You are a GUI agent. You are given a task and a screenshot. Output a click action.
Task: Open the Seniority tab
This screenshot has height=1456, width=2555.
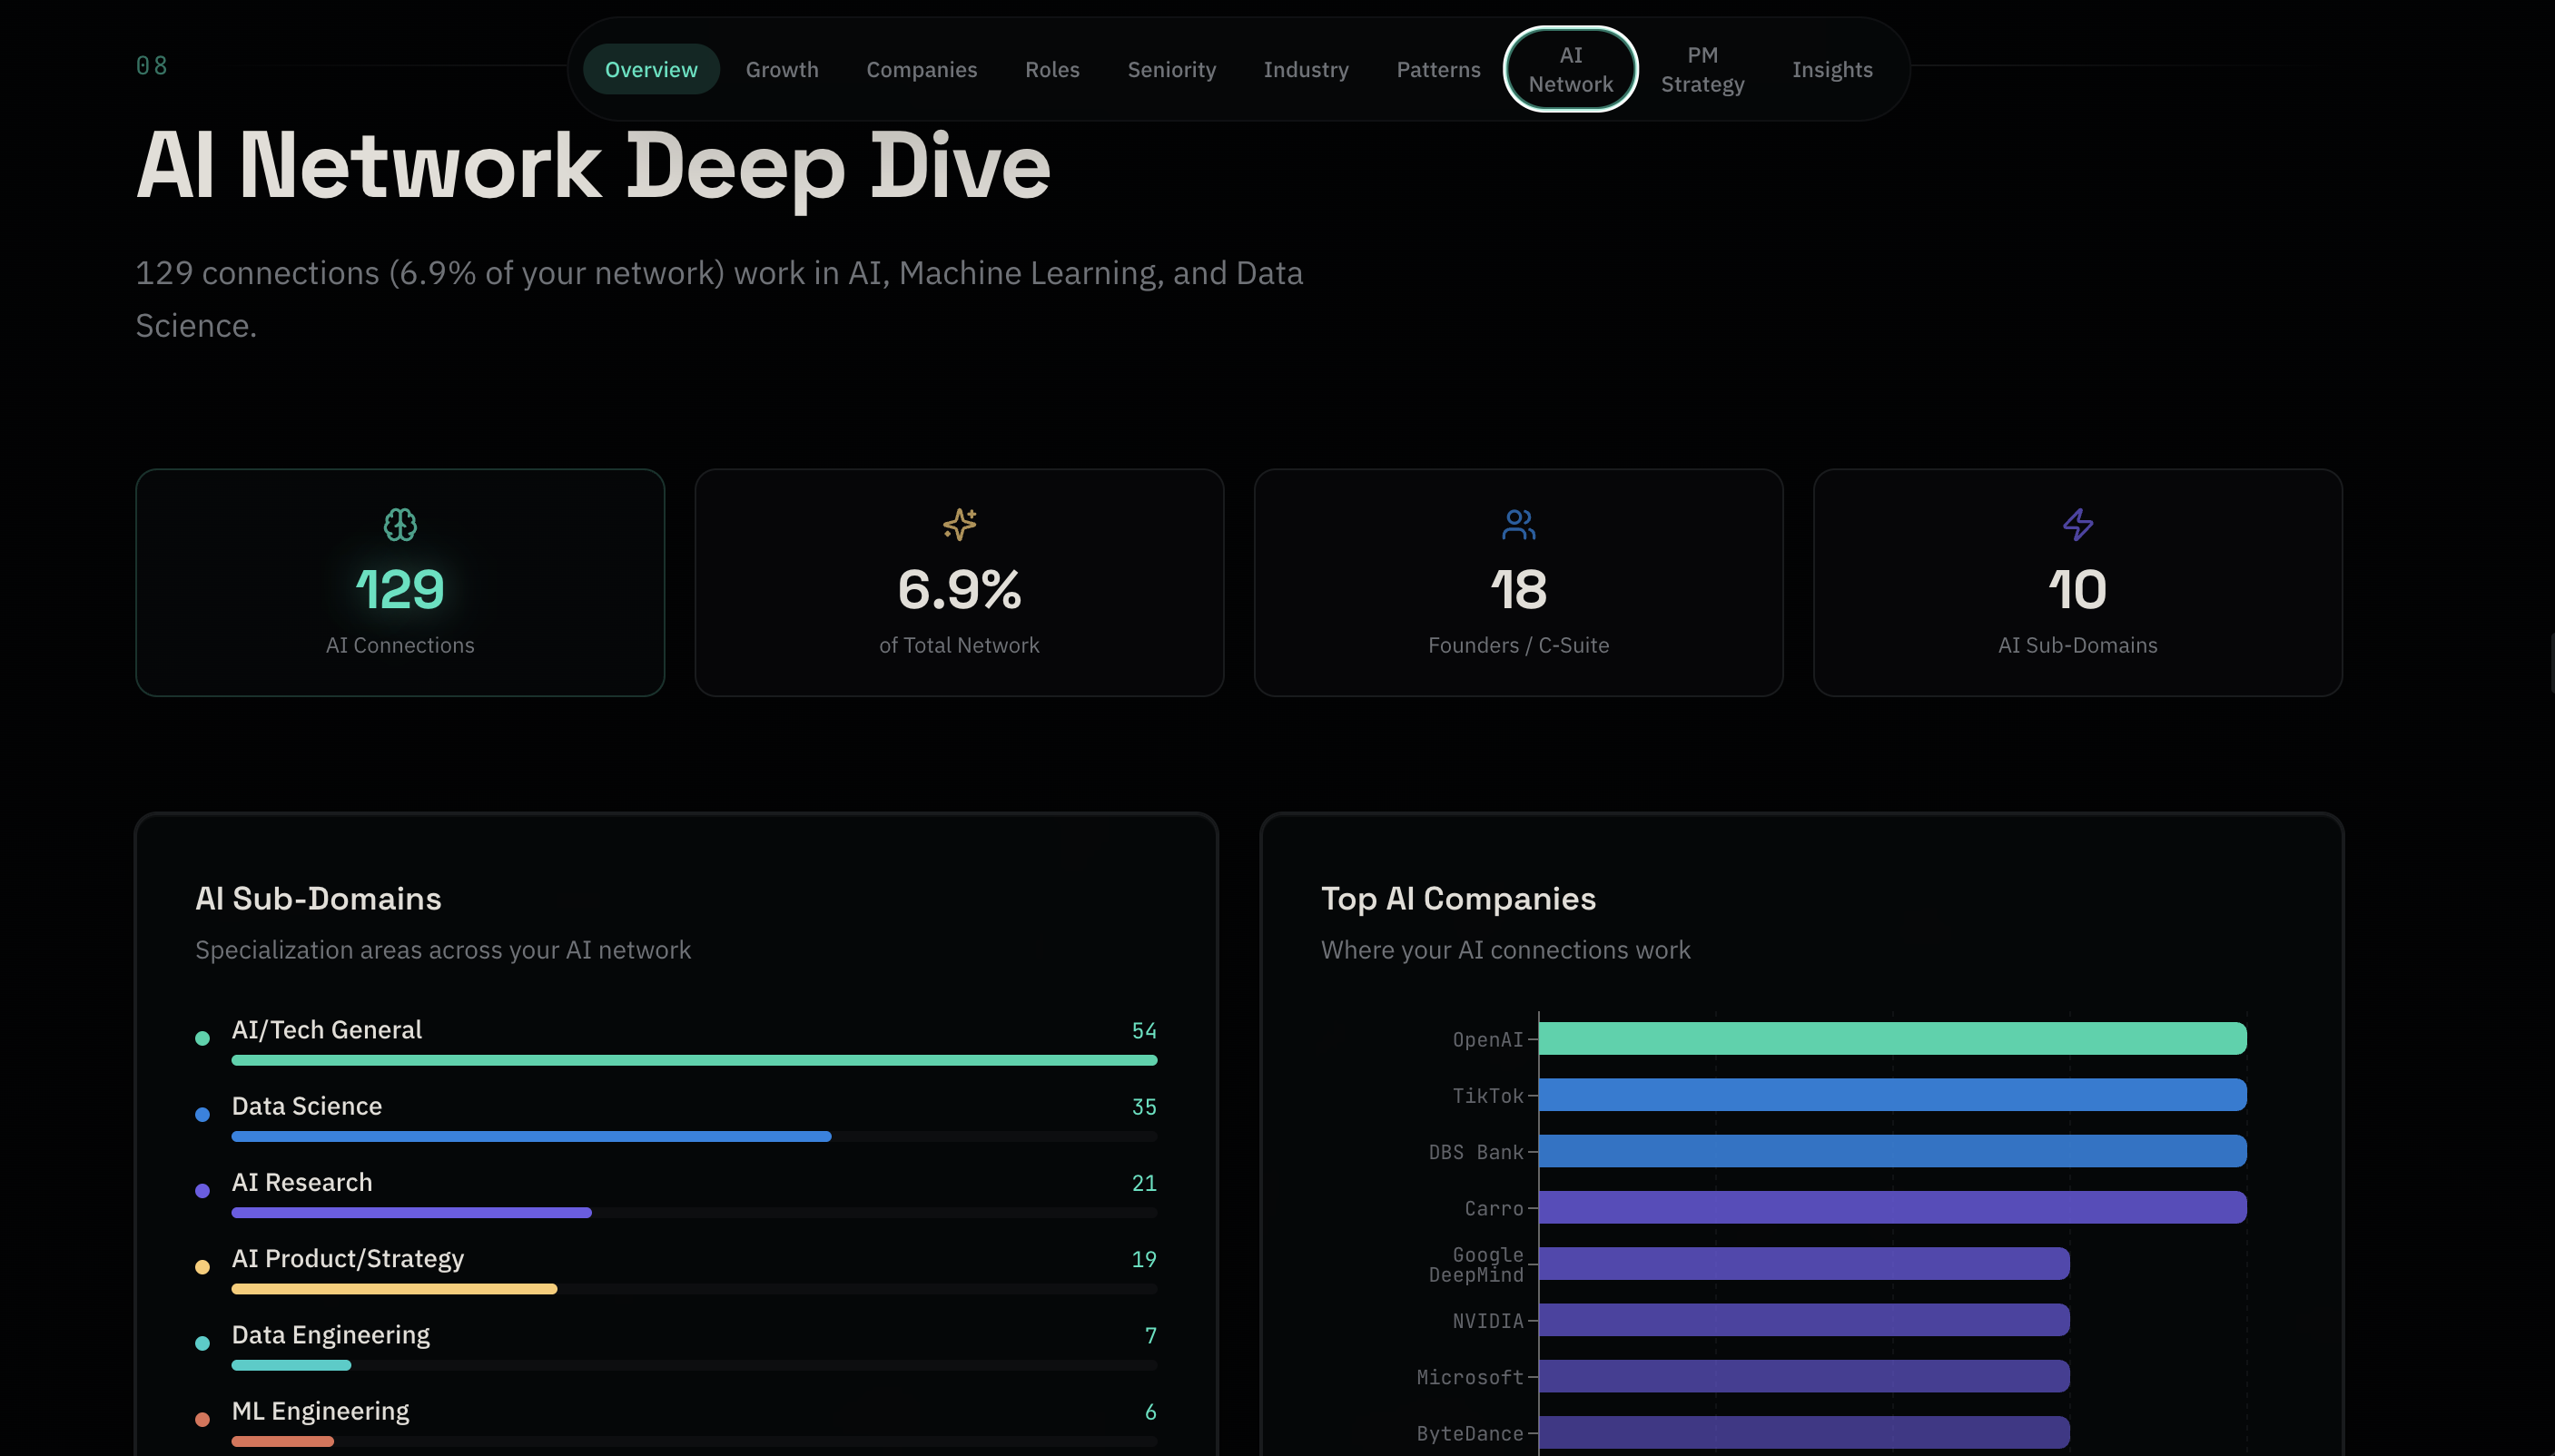[1171, 69]
